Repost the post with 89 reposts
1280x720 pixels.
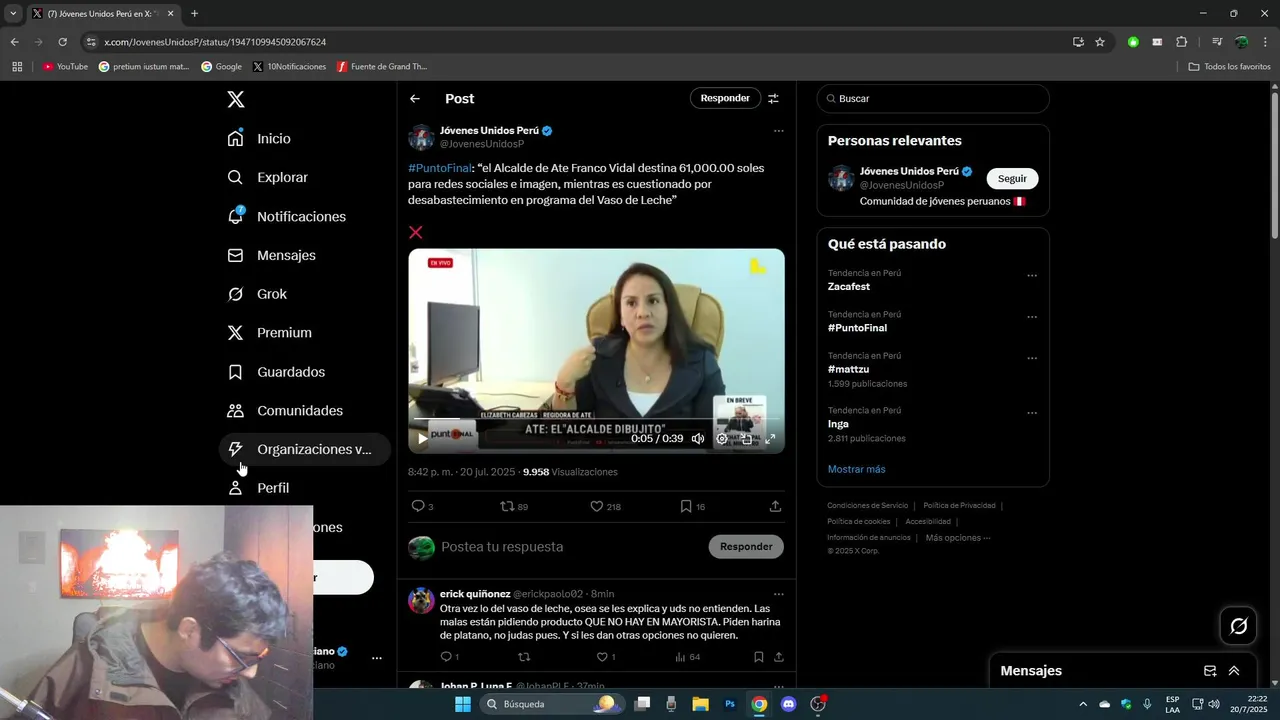514,507
